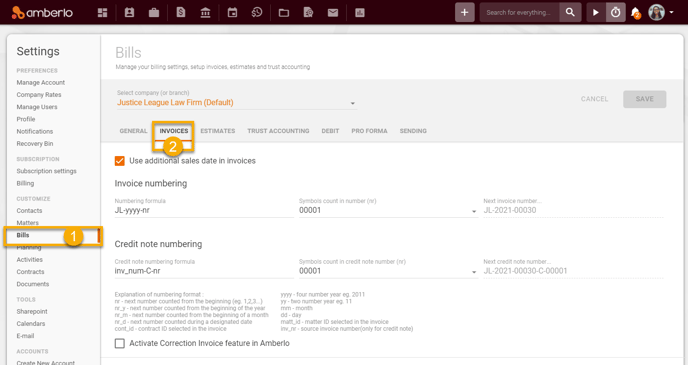Open Manage Account settings
The height and width of the screenshot is (365, 688).
(x=41, y=82)
